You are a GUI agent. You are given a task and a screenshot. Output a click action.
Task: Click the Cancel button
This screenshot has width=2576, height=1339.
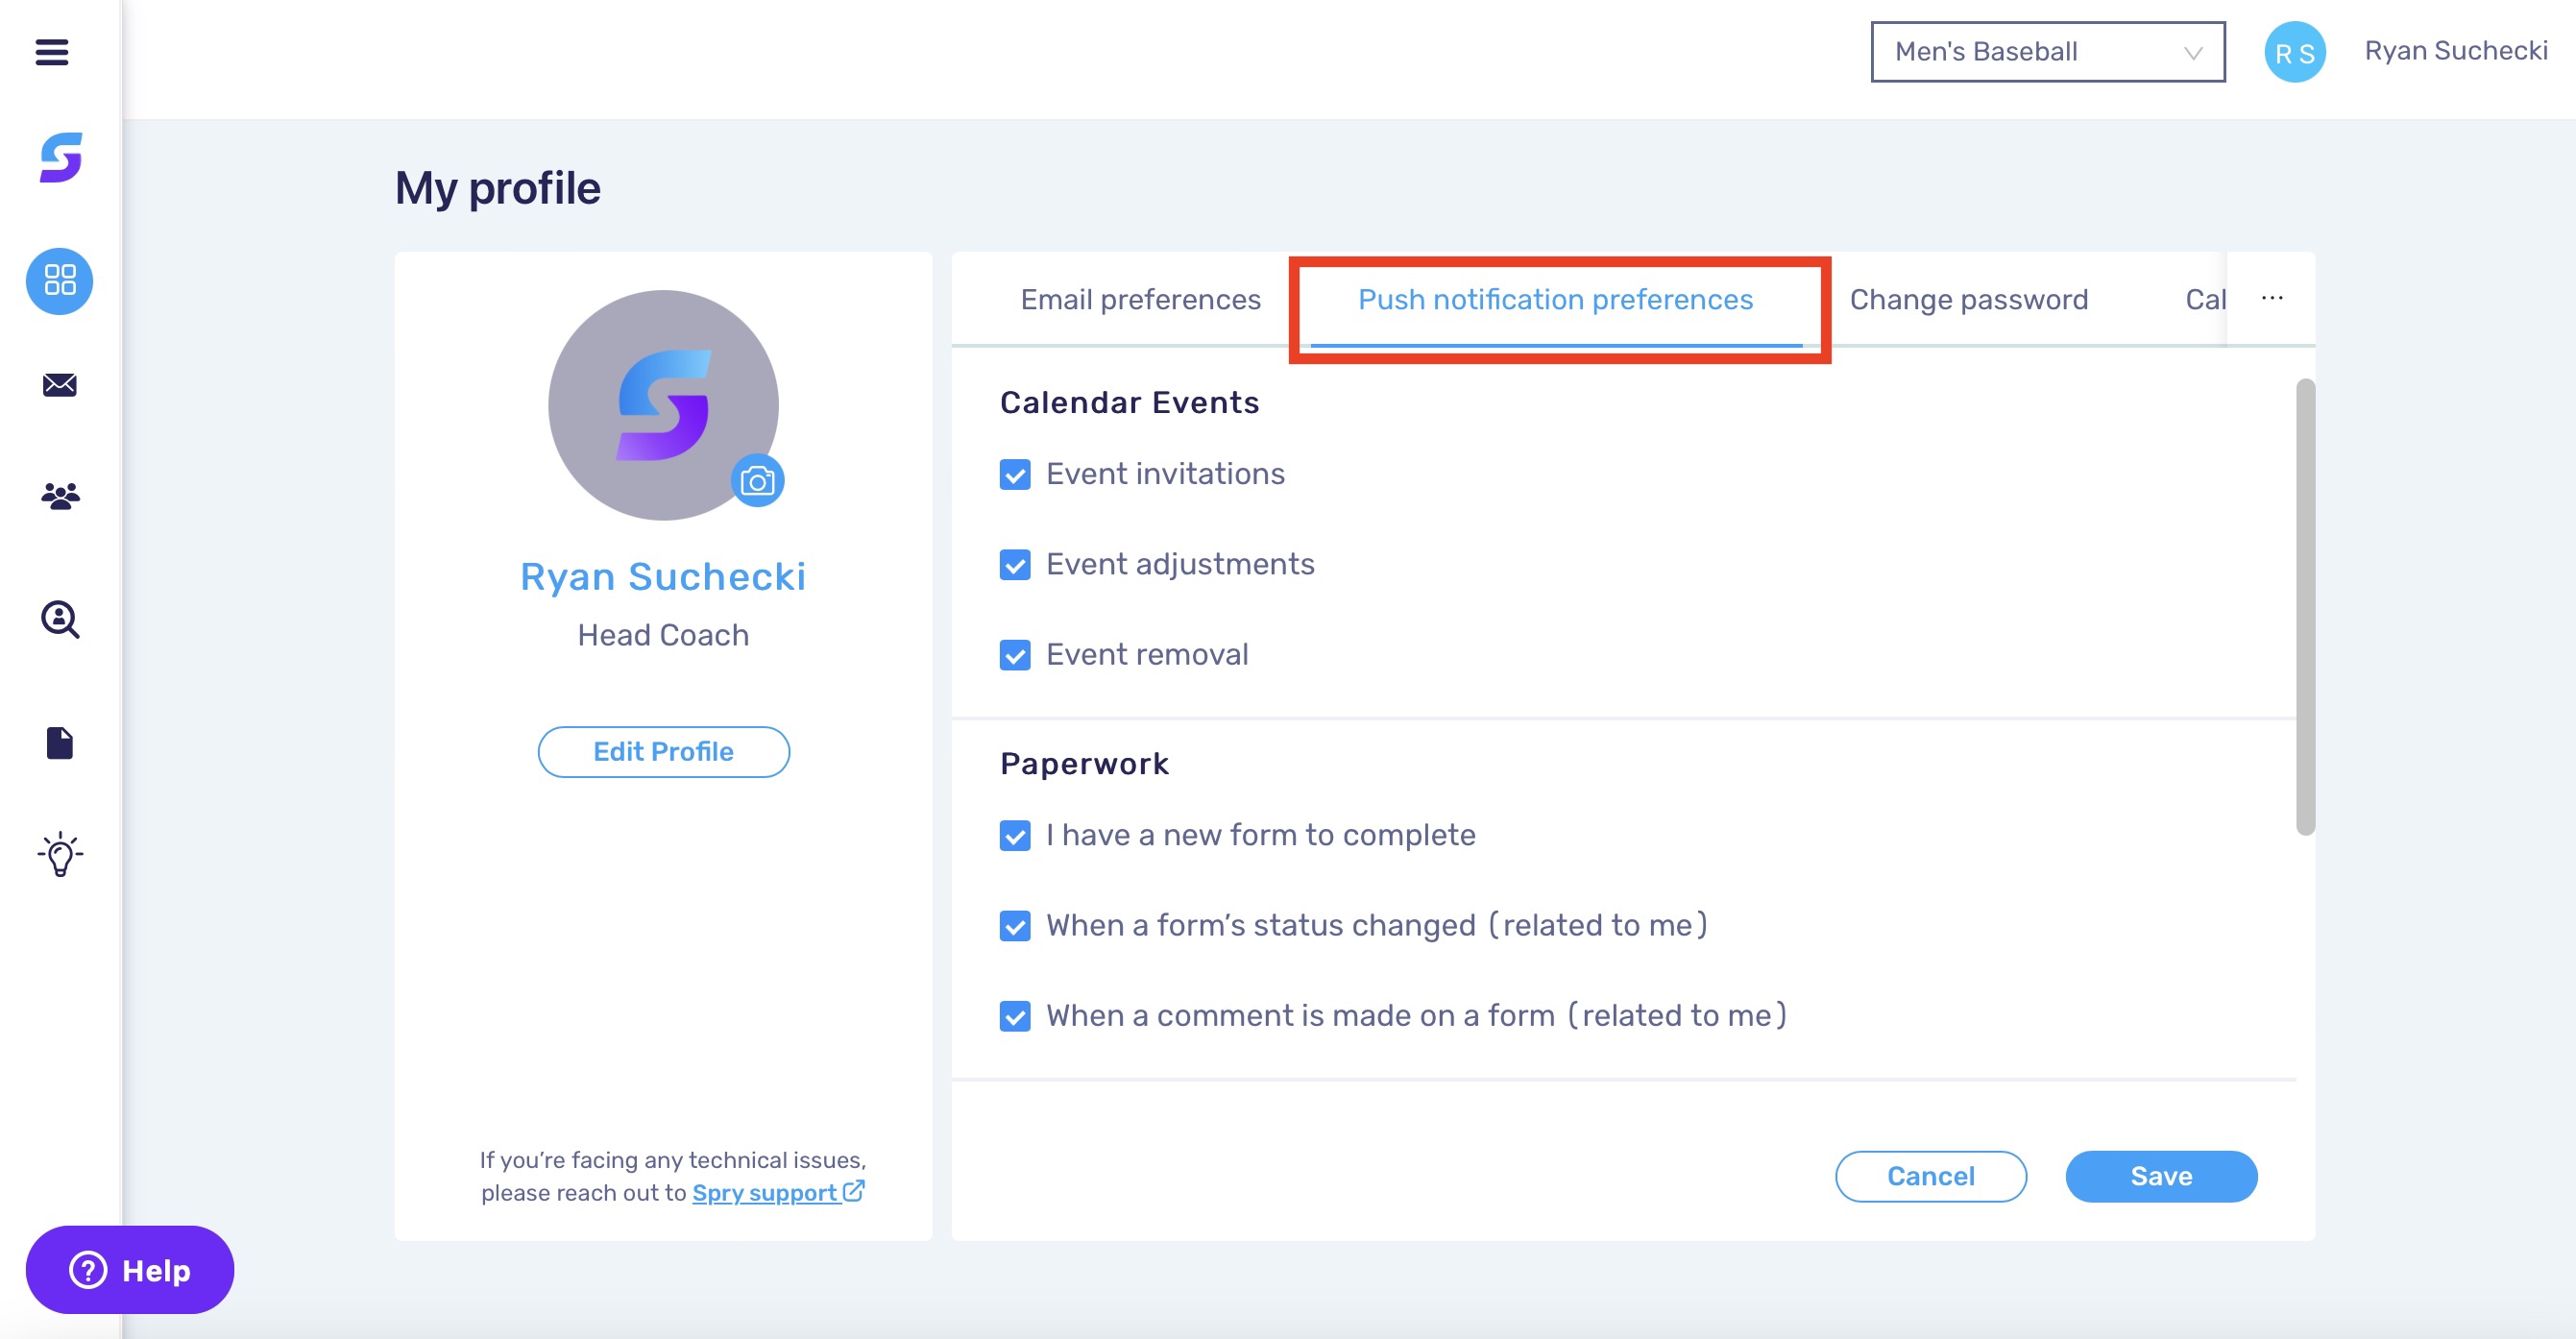tap(1930, 1176)
